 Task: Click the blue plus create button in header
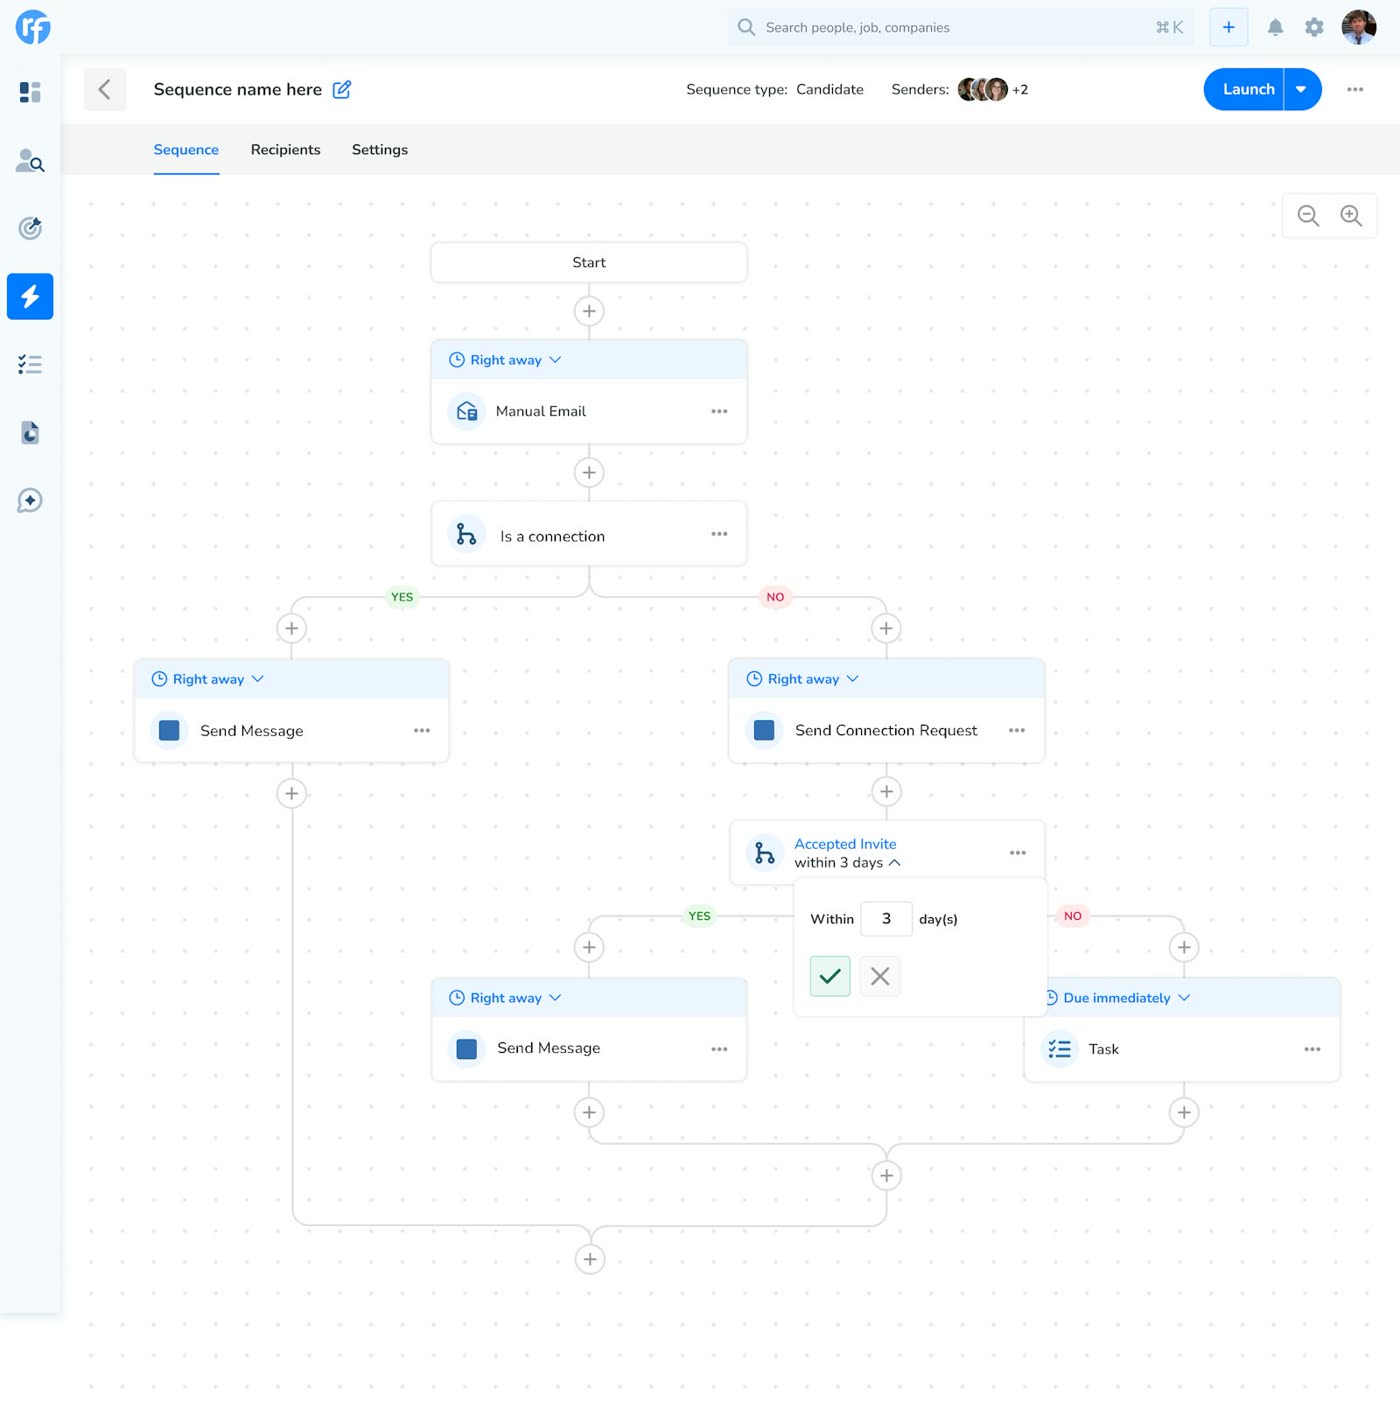(x=1228, y=27)
